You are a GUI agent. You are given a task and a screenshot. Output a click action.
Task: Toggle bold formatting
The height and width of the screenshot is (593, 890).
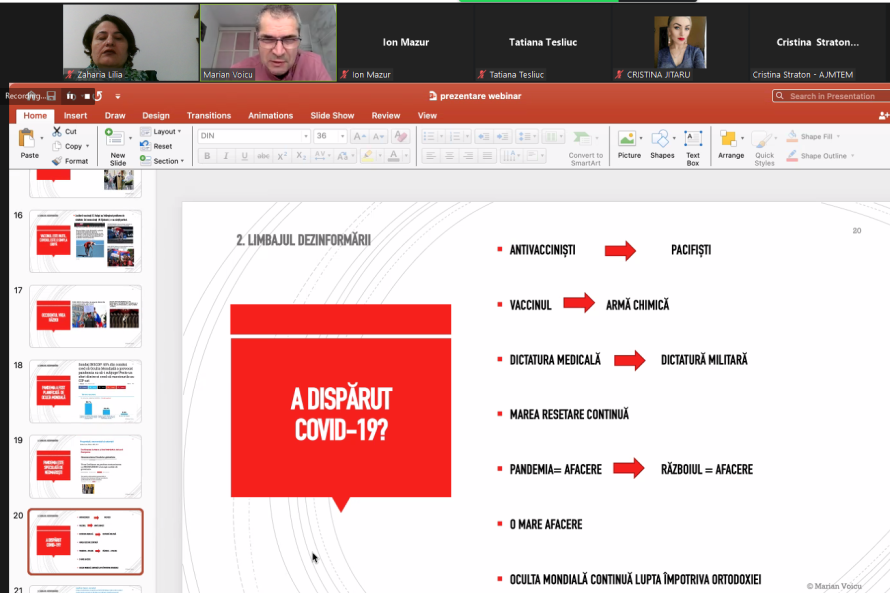coord(207,156)
